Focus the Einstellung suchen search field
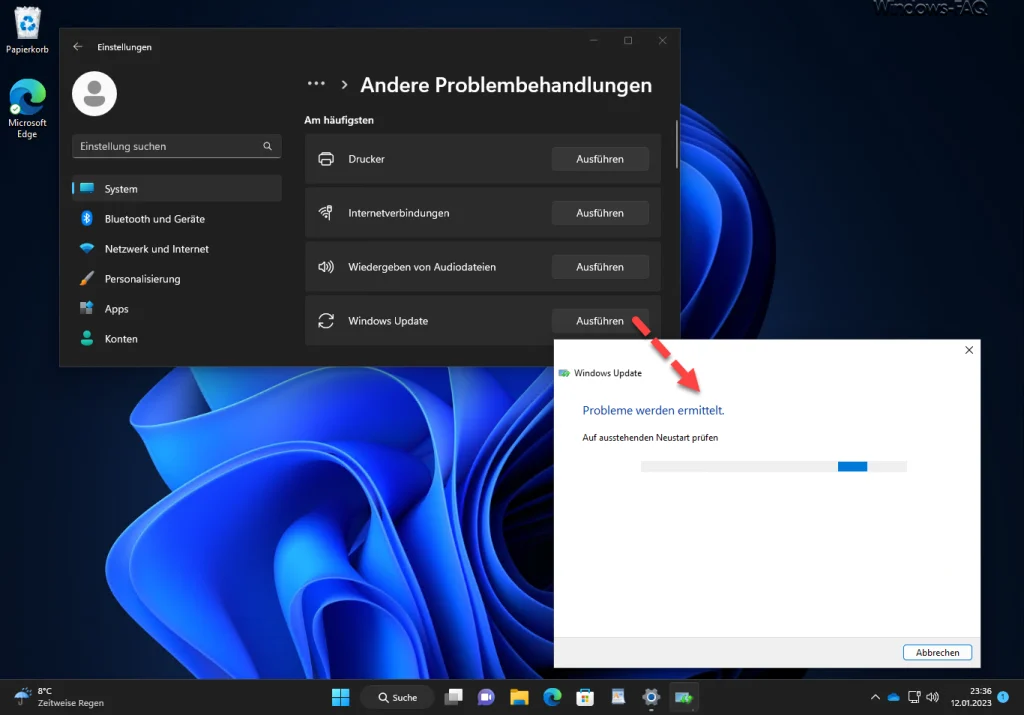The height and width of the screenshot is (715, 1024). tap(176, 146)
